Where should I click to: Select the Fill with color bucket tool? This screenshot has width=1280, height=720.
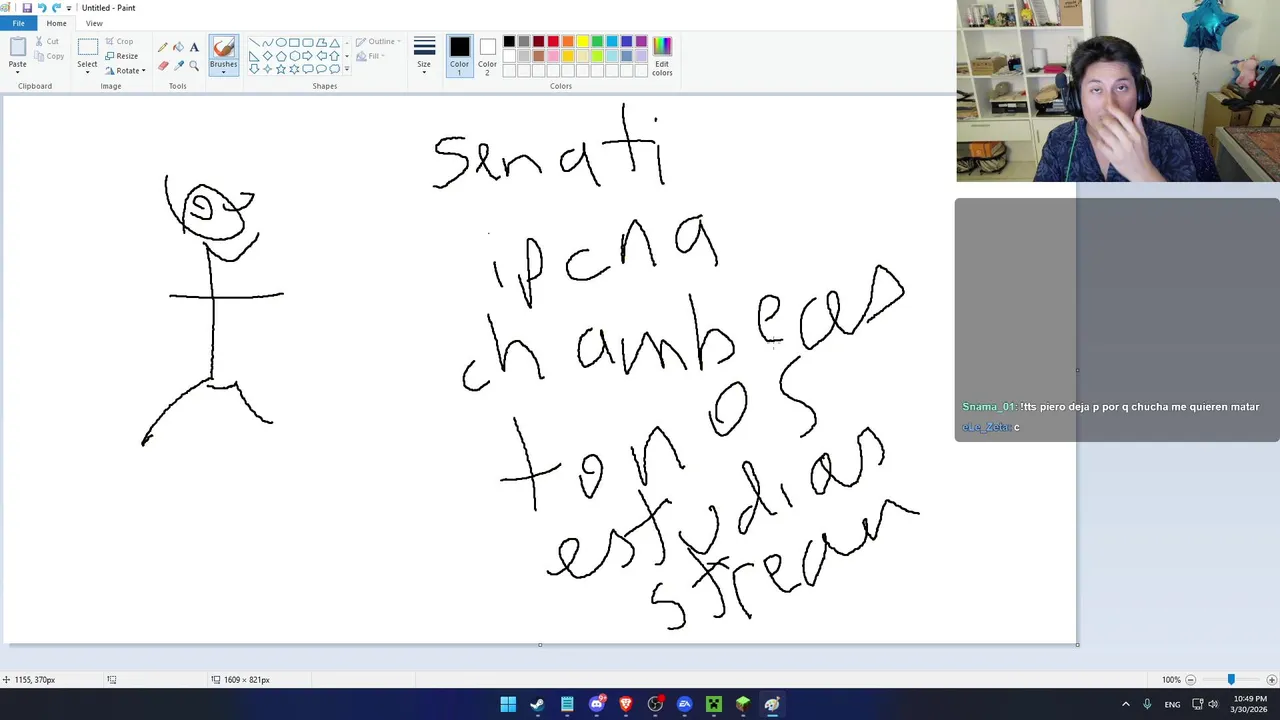point(178,47)
